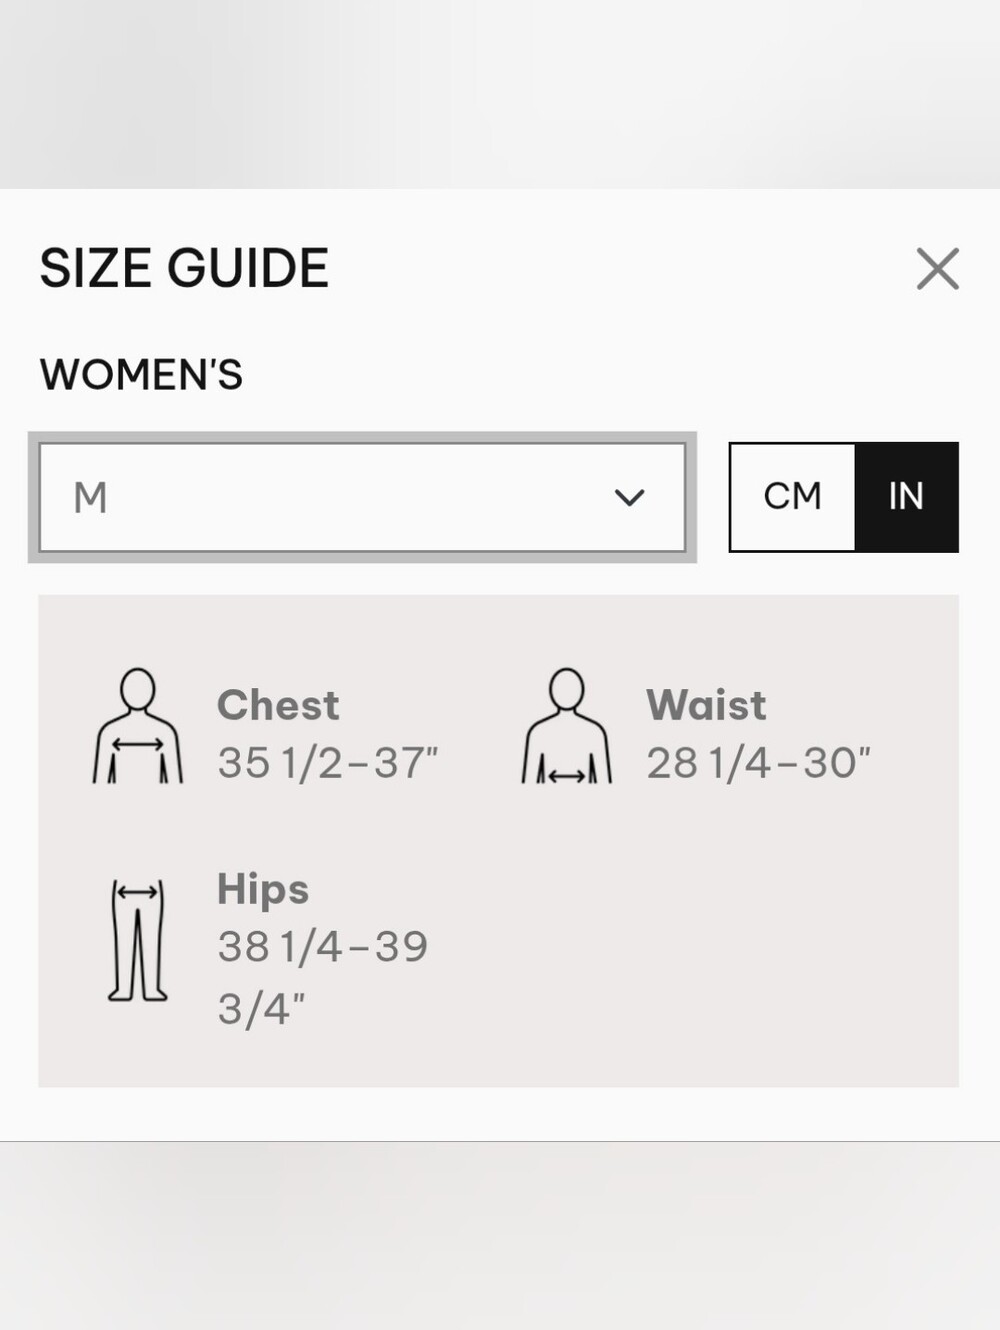Click the hips measurement pants icon
This screenshot has height=1330, width=1000.
(x=137, y=940)
